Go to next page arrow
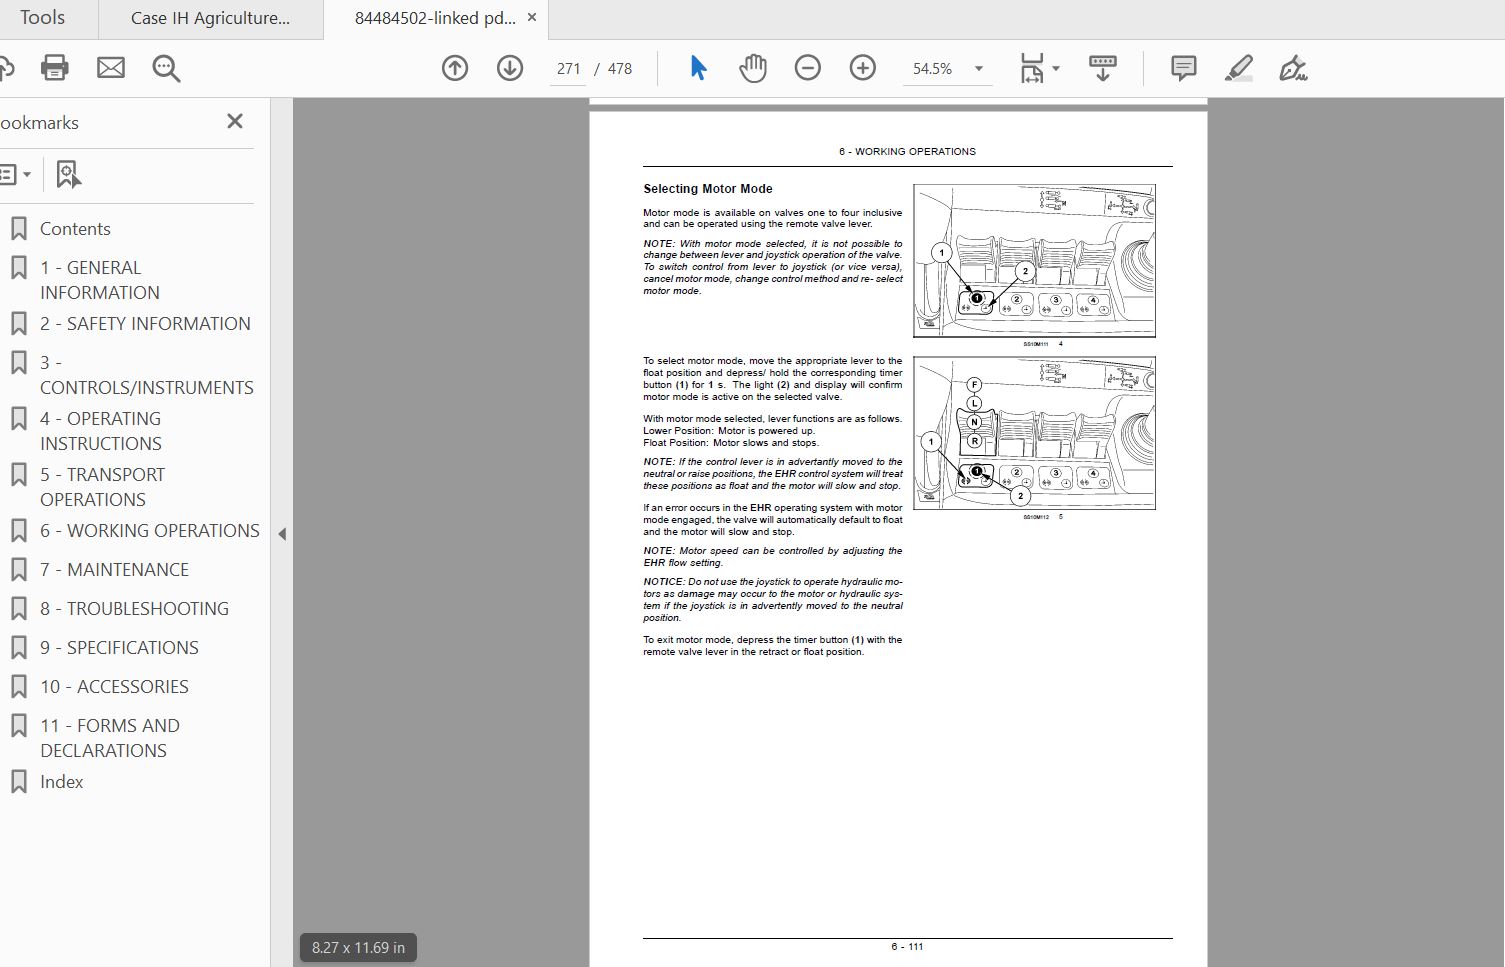The image size is (1505, 967). (x=510, y=68)
